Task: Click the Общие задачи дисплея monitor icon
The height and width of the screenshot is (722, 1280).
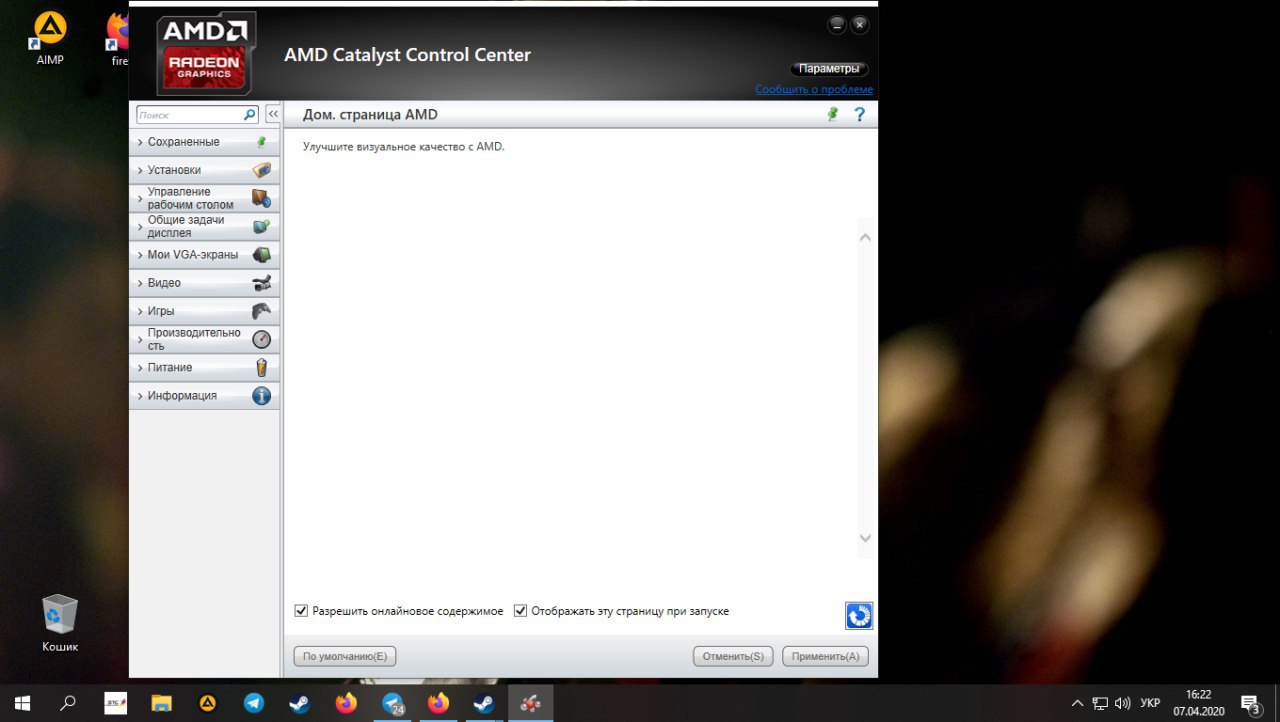Action: (x=261, y=226)
